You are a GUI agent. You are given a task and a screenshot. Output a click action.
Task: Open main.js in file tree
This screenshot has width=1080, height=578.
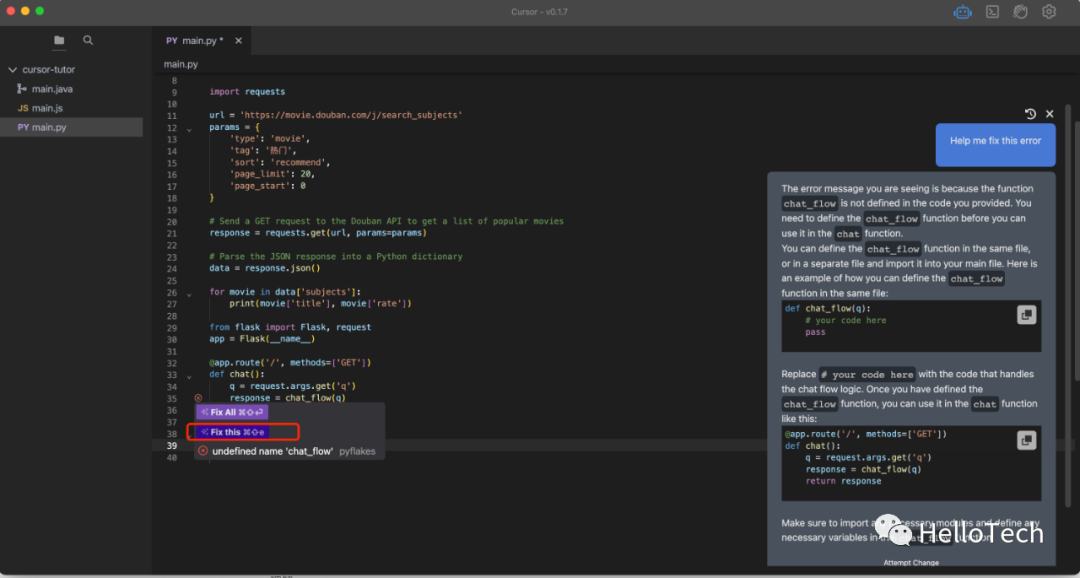47,108
